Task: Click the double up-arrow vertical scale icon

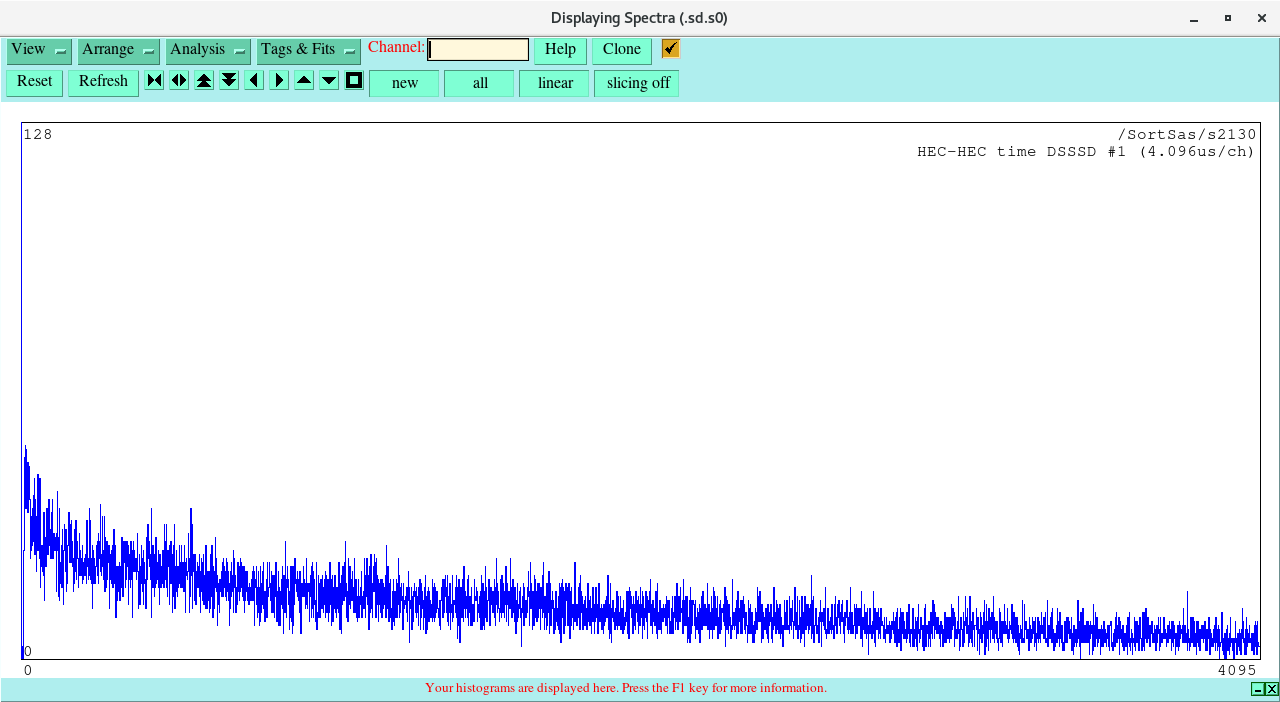Action: (204, 80)
